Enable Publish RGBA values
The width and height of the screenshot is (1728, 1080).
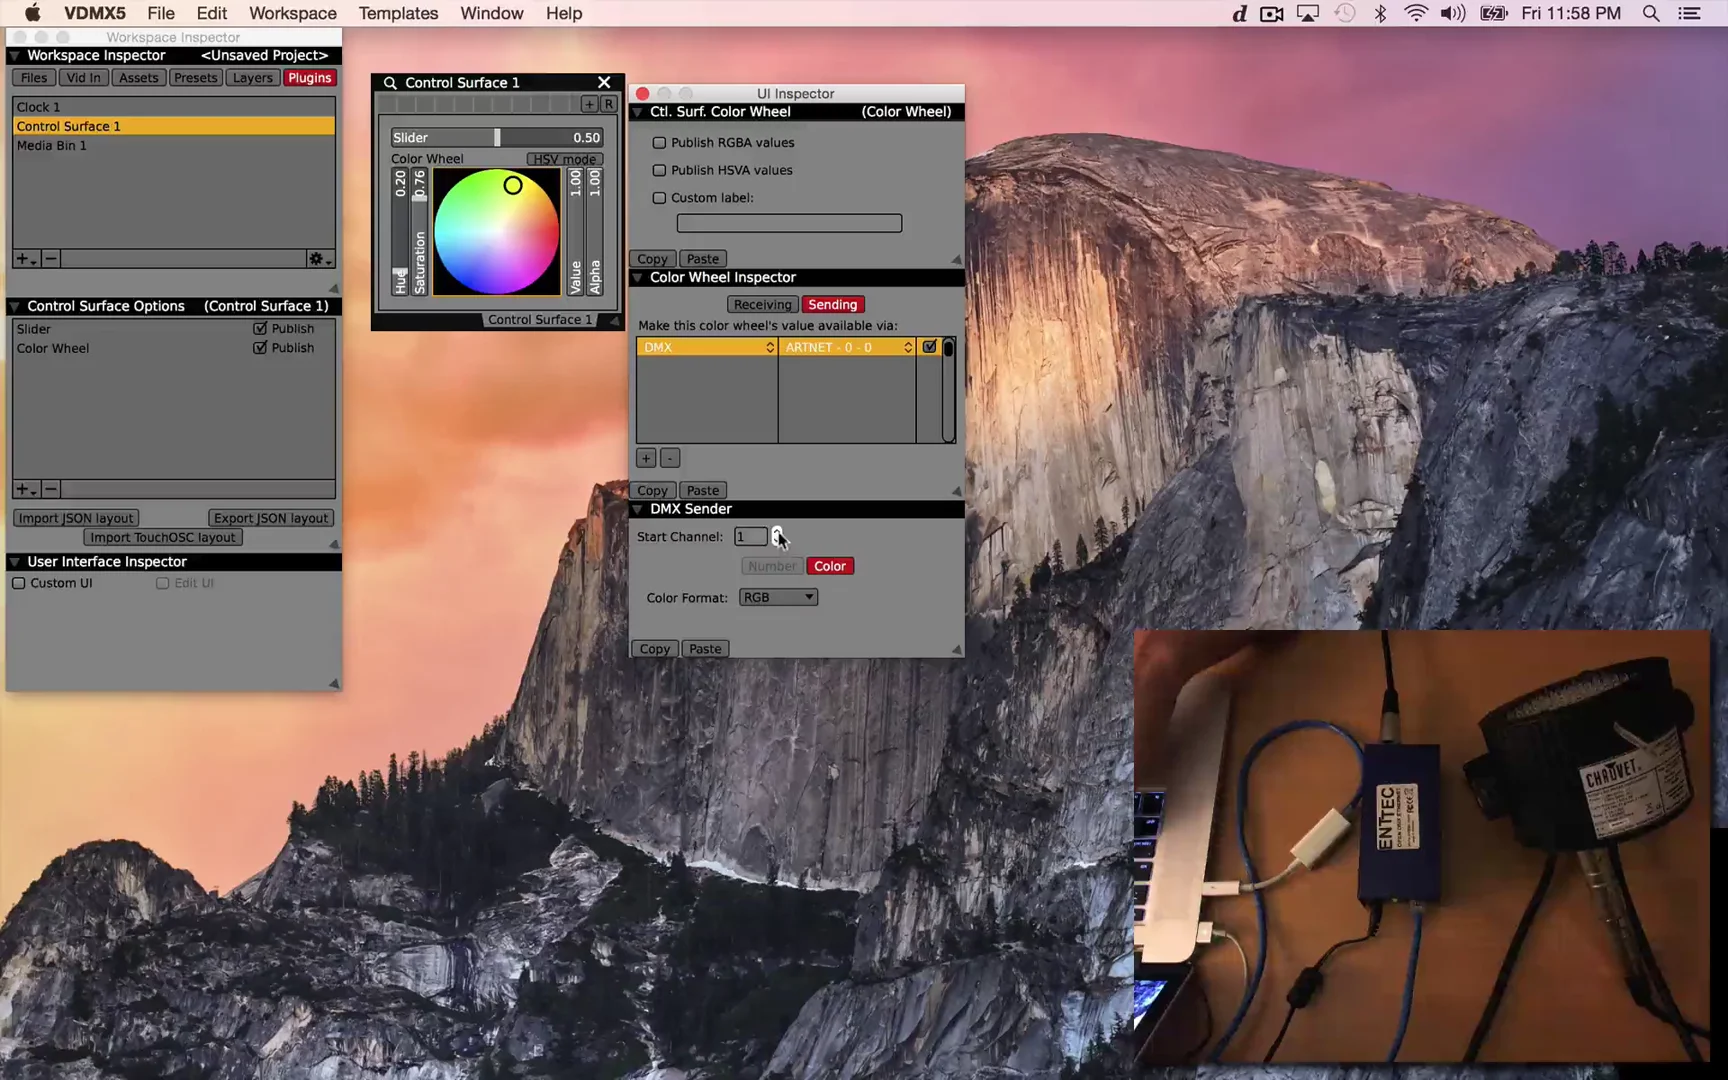(x=659, y=143)
